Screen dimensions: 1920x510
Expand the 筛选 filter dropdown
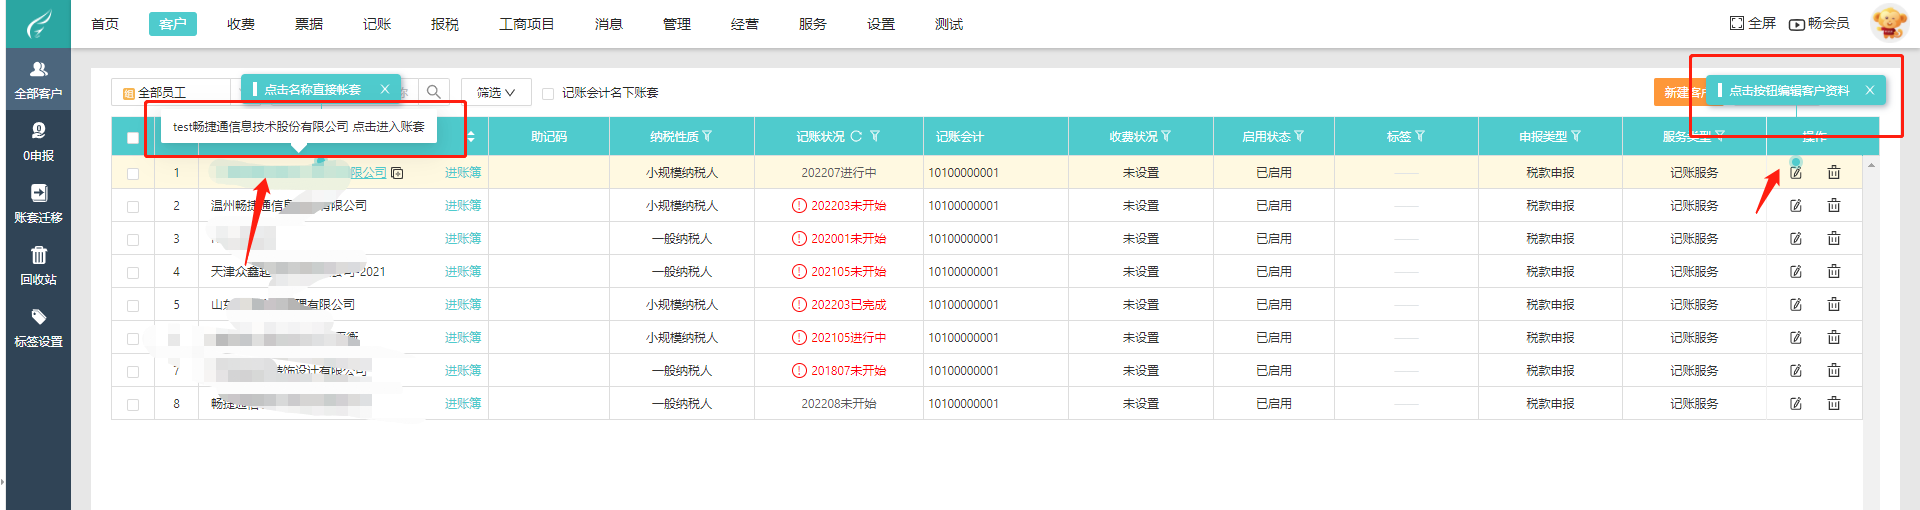(x=496, y=92)
